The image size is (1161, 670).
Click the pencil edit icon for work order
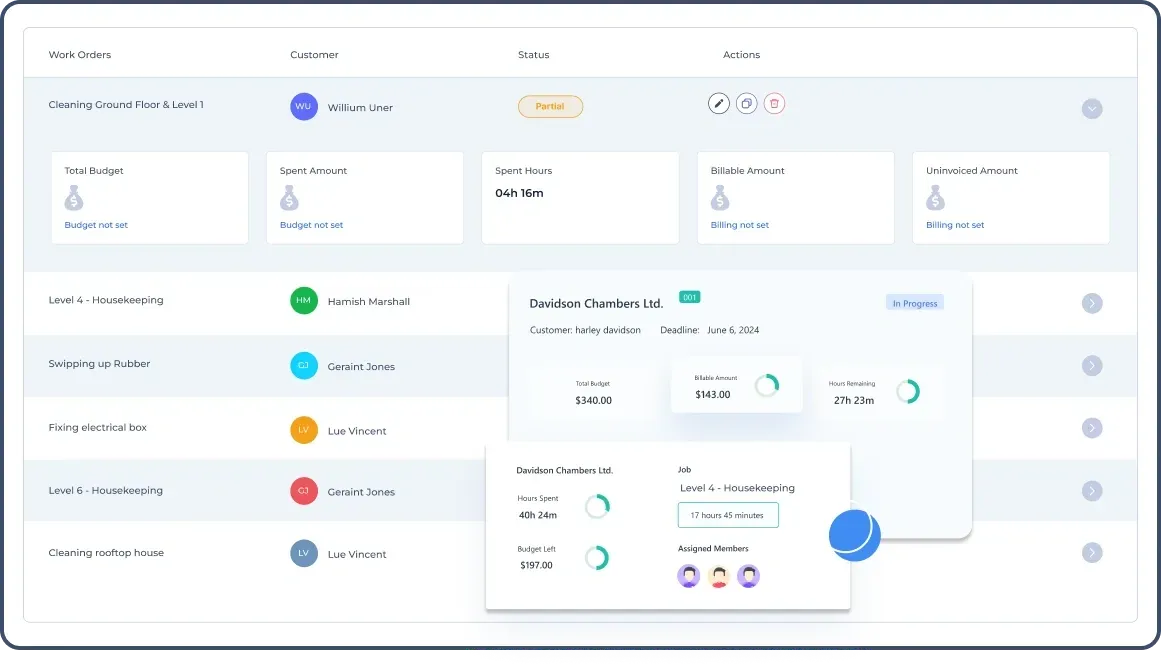click(718, 104)
